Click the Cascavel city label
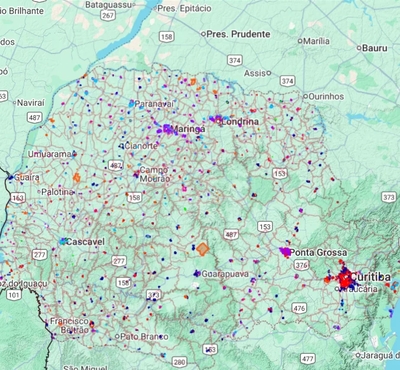This screenshot has width=400, height=370. (x=85, y=242)
